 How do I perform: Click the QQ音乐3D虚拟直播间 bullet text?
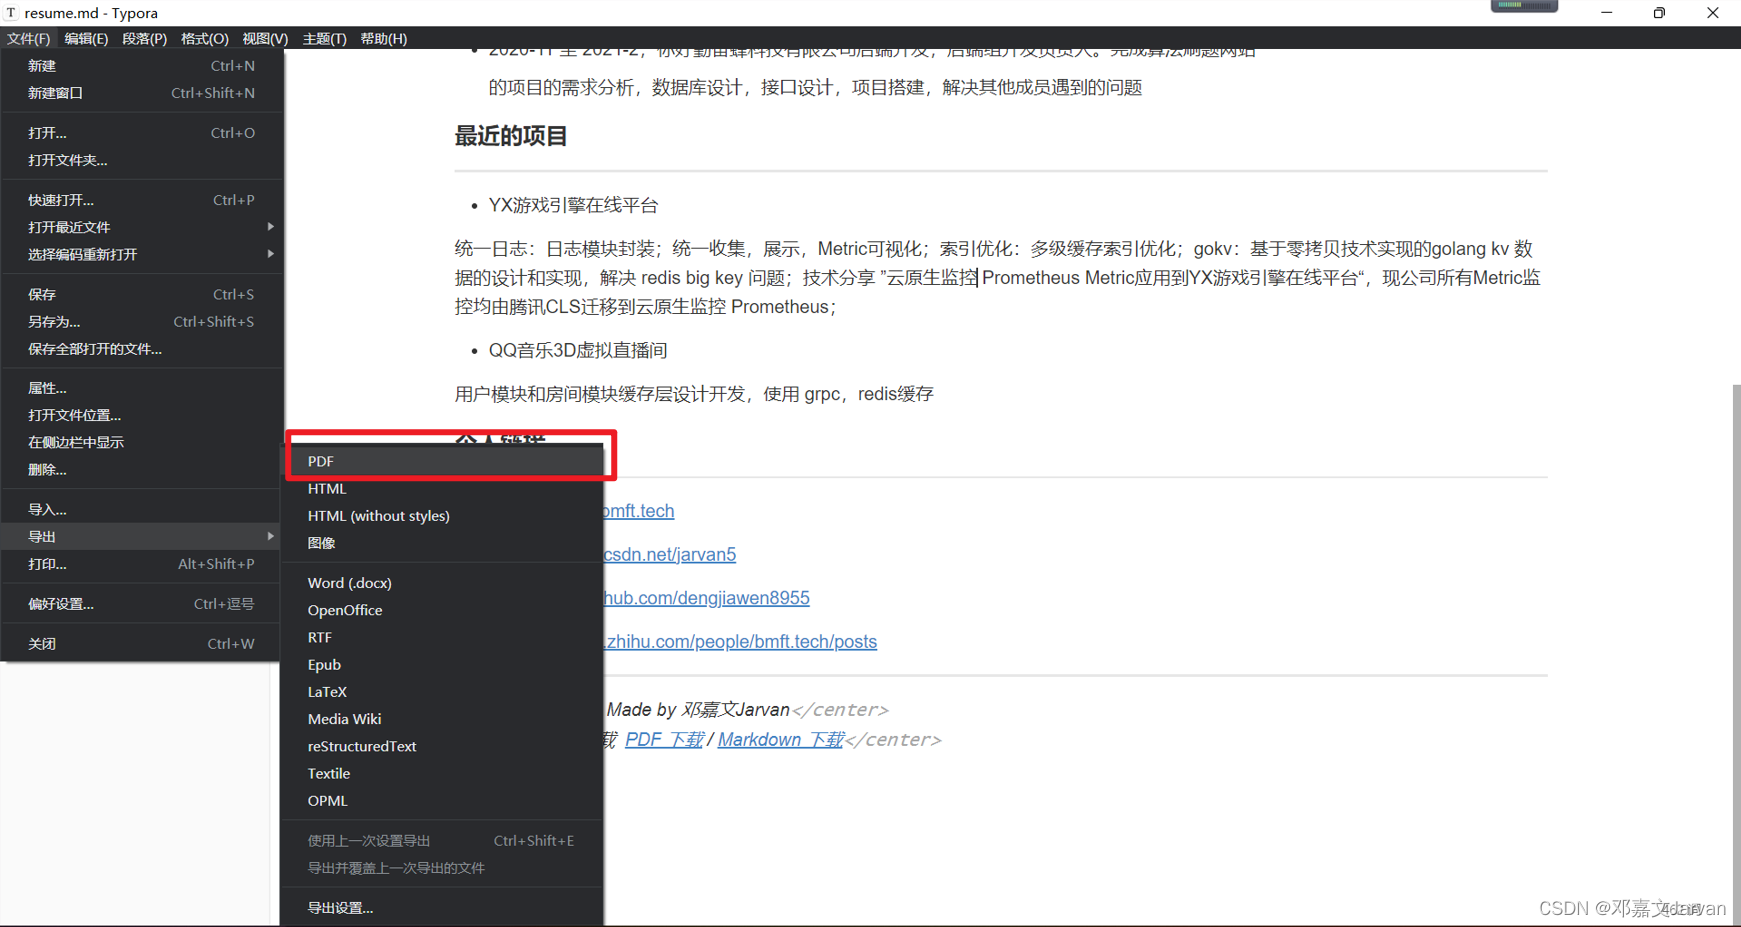(x=578, y=351)
